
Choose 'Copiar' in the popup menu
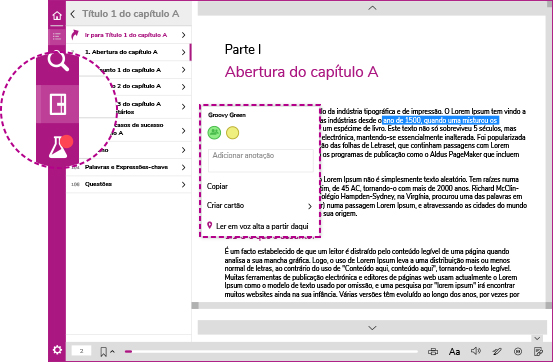[217, 186]
